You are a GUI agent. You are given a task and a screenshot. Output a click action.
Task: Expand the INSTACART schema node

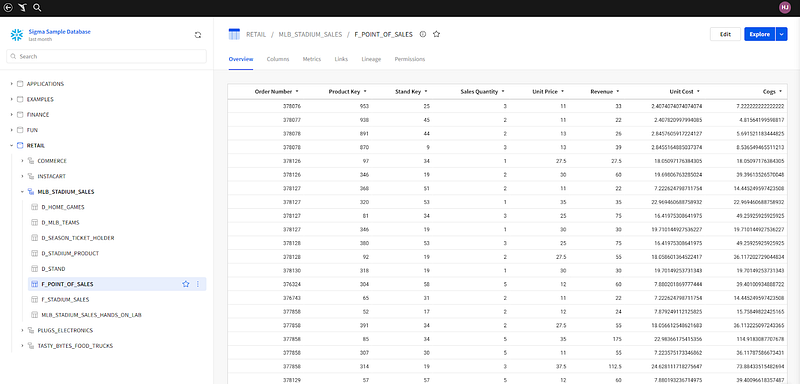[x=22, y=176]
